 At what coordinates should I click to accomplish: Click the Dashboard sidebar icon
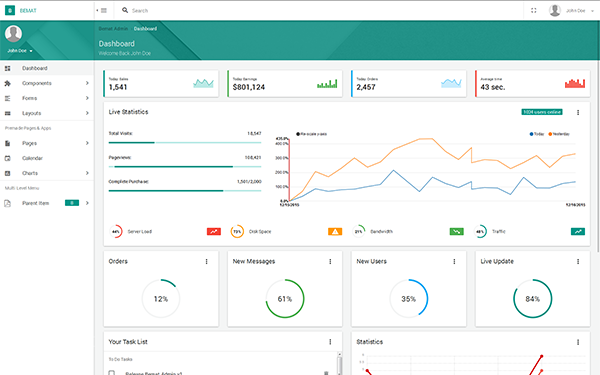pyautogui.click(x=7, y=68)
